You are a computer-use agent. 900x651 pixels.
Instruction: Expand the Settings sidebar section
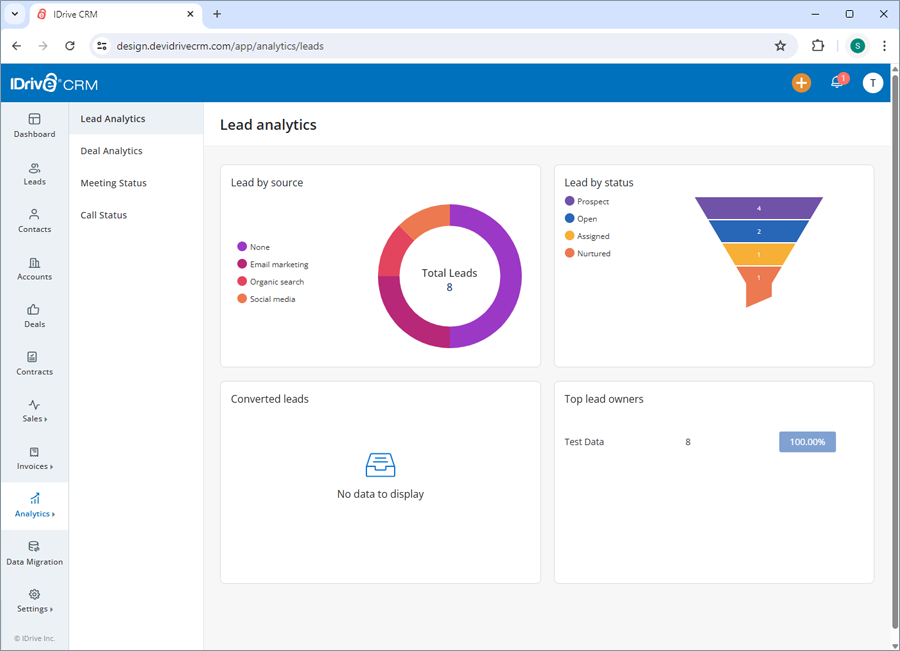click(34, 601)
